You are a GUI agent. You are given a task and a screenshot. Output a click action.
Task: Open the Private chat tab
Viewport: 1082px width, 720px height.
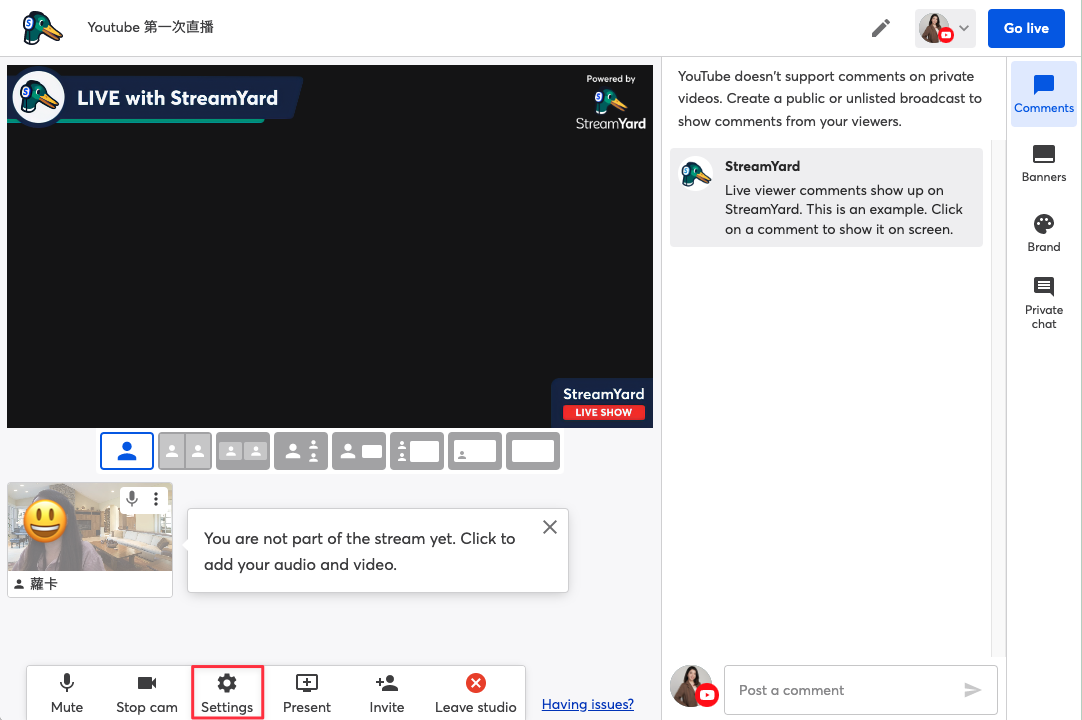(x=1043, y=304)
